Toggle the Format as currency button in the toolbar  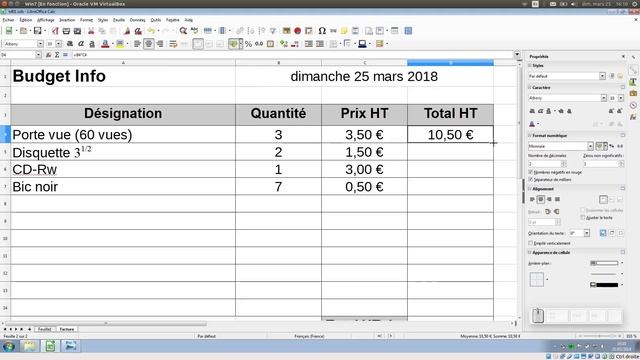point(233,44)
